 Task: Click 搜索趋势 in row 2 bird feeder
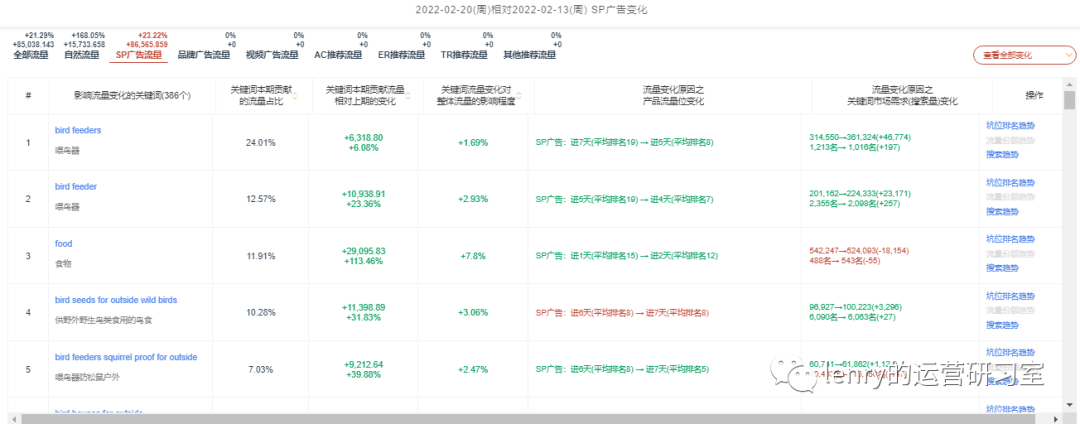click(x=1002, y=211)
